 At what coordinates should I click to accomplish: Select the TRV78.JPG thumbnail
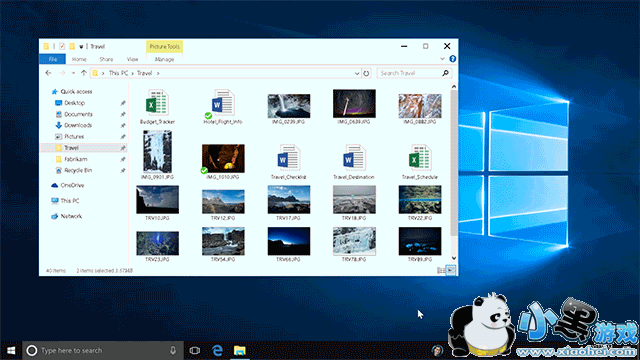click(354, 241)
